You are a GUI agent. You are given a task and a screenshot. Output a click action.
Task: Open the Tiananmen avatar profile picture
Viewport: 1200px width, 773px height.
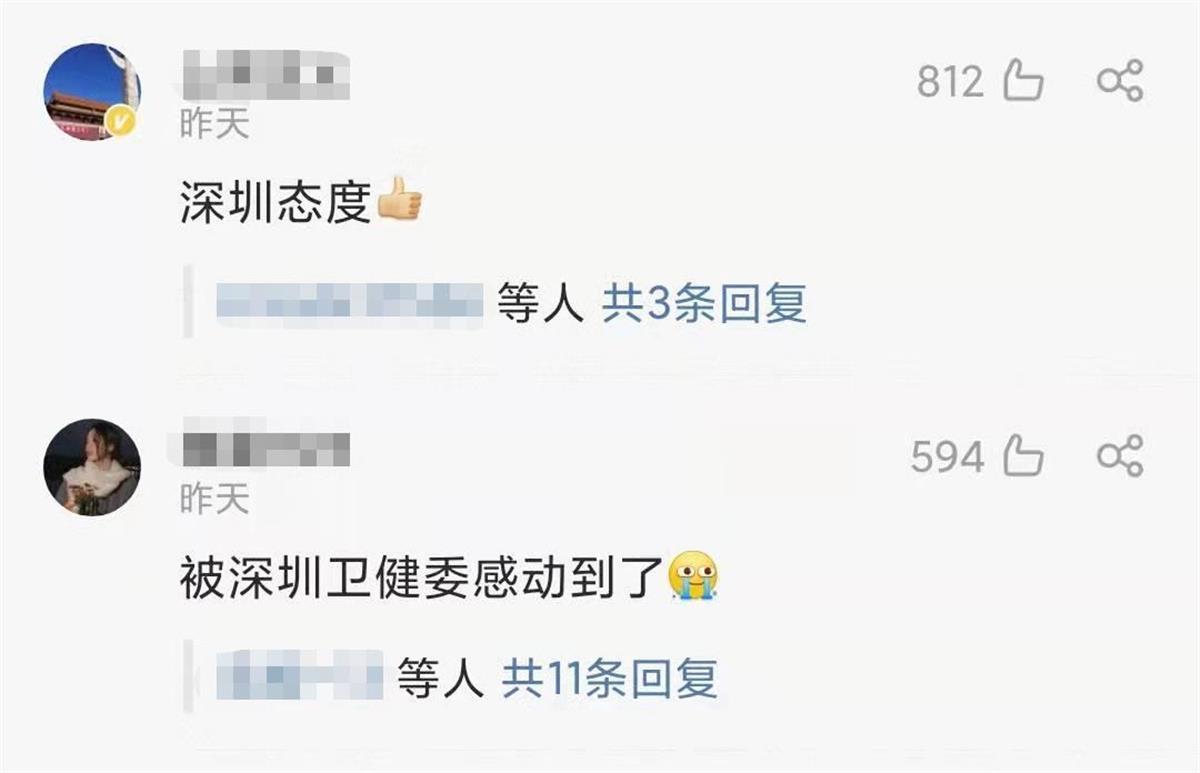point(92,92)
